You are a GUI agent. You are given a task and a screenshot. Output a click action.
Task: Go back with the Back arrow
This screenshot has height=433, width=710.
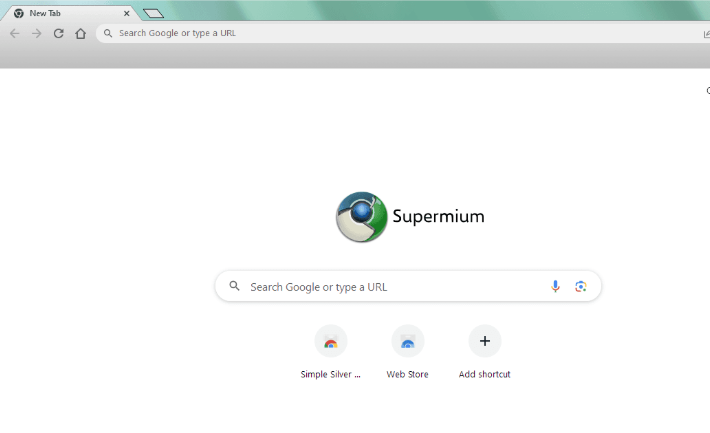tap(14, 34)
